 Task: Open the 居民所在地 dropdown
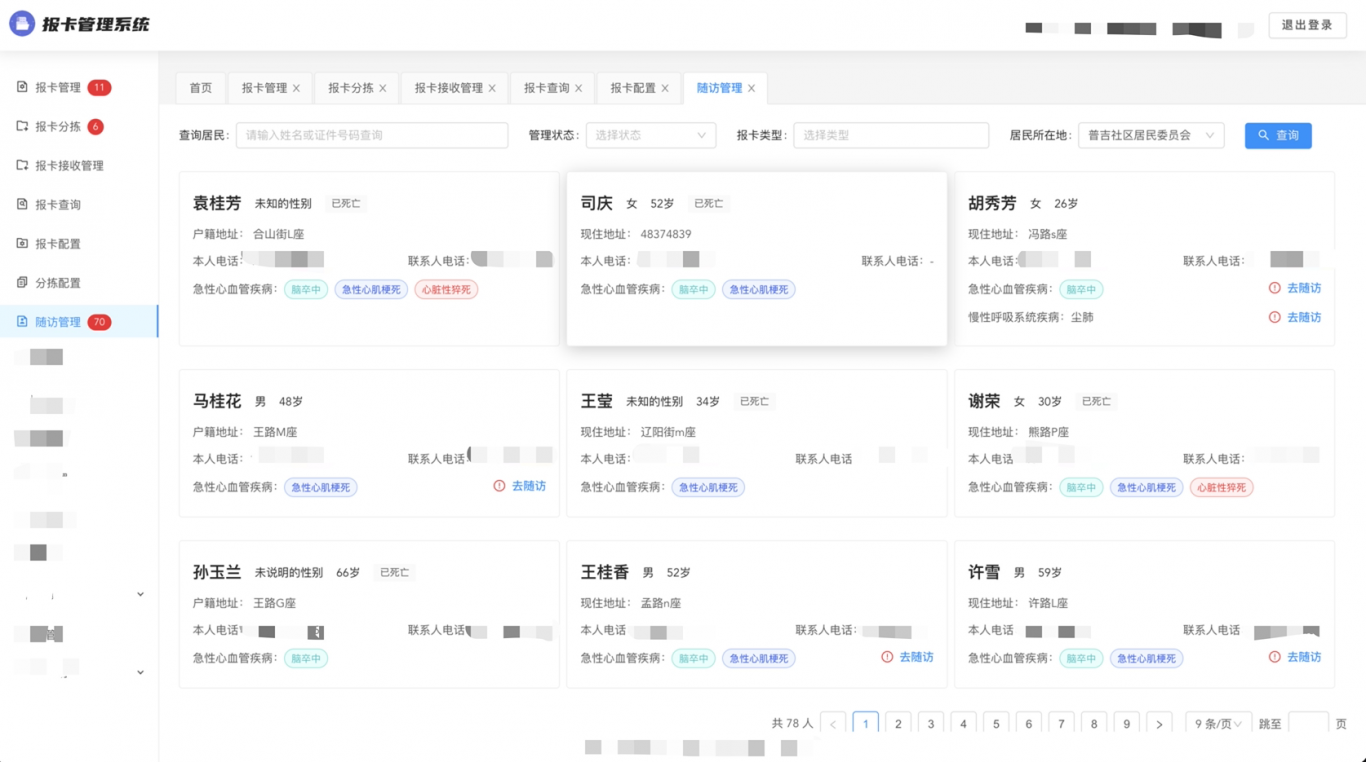(1151, 135)
